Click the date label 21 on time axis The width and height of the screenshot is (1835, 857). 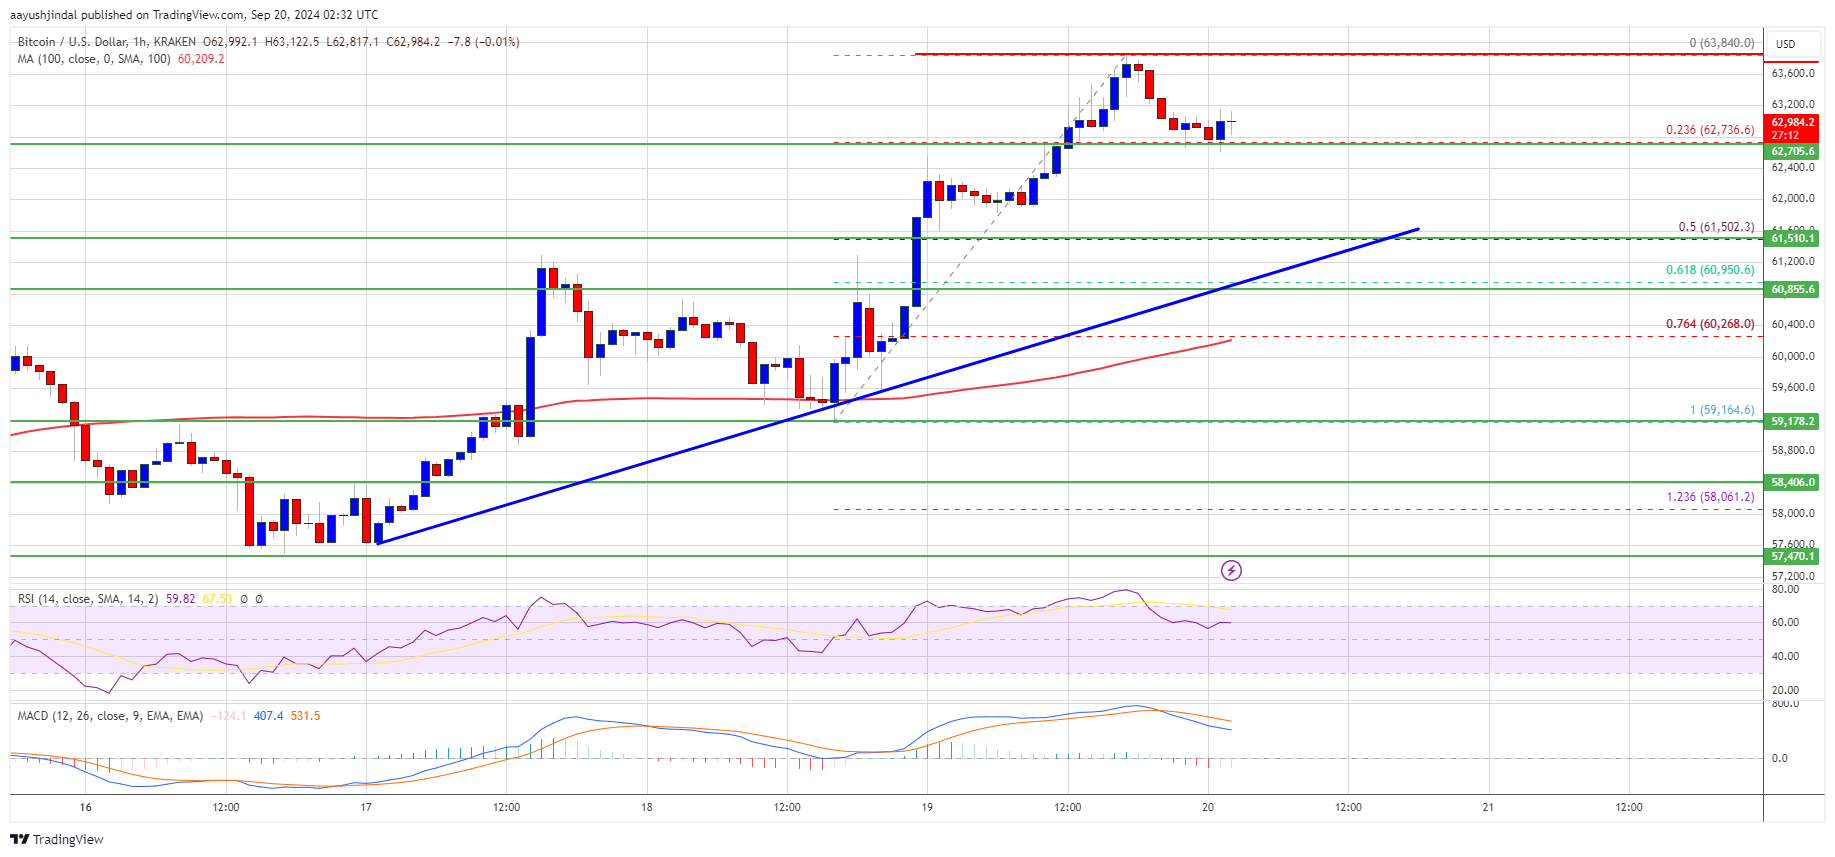[1488, 807]
